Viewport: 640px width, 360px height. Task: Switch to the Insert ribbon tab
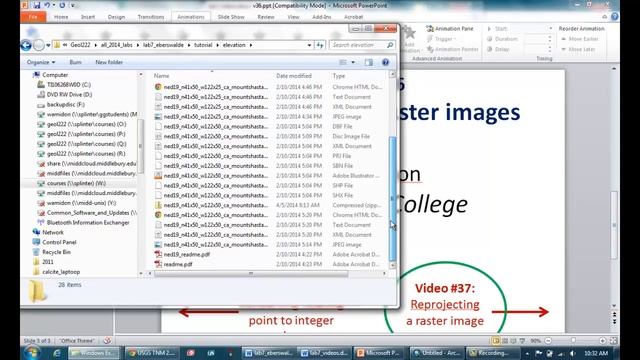(88, 17)
